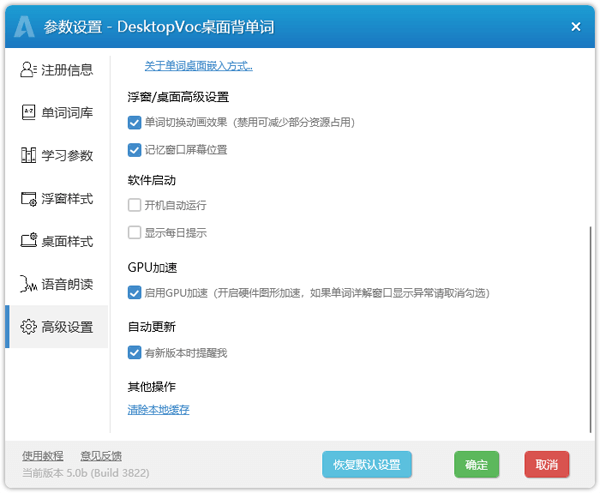
Task: Click the desktop style monitor icon
Action: click(28, 240)
